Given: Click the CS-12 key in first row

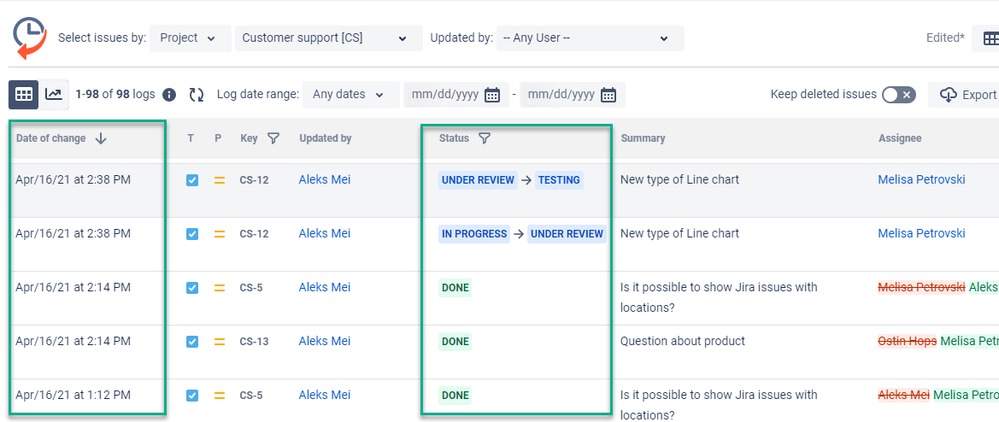Looking at the screenshot, I should point(254,180).
